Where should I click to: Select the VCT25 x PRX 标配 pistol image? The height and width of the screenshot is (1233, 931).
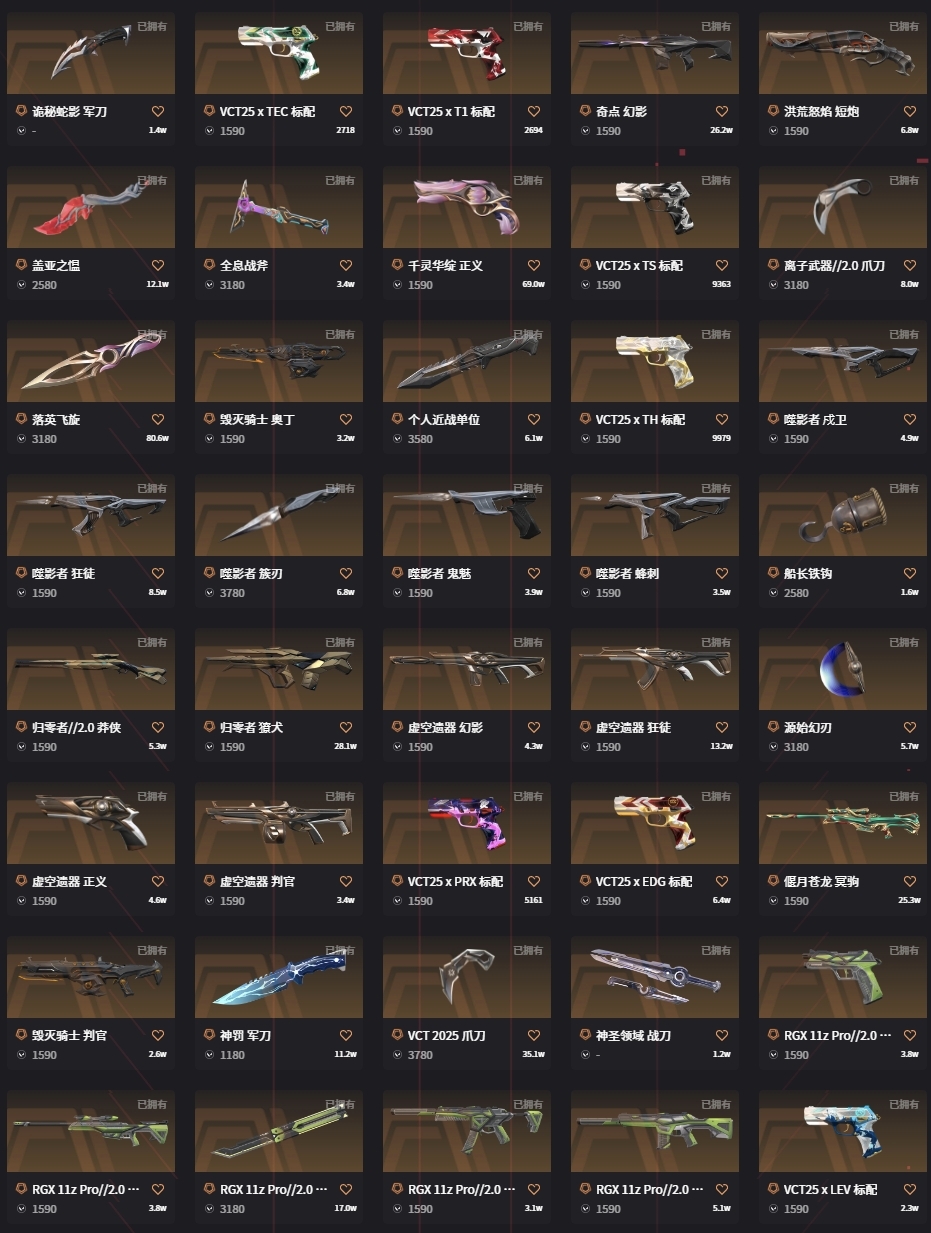tap(467, 823)
